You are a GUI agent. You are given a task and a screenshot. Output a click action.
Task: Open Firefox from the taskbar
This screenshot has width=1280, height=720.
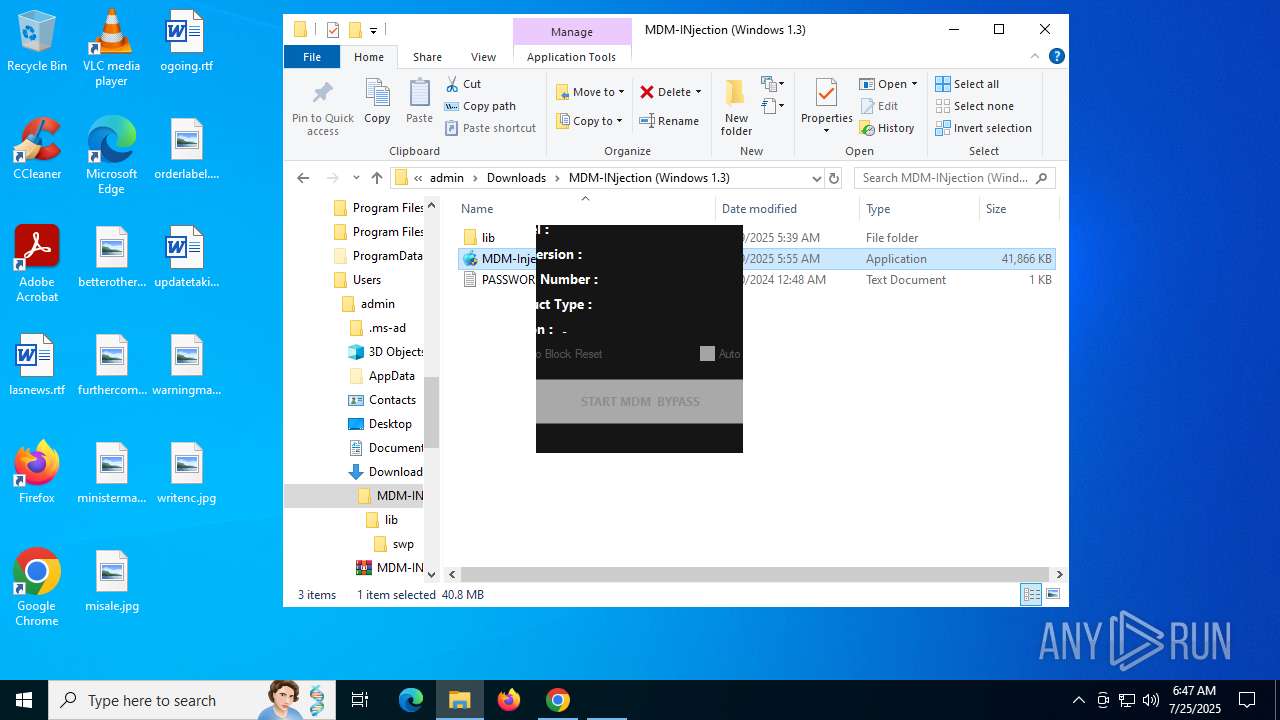coord(509,700)
